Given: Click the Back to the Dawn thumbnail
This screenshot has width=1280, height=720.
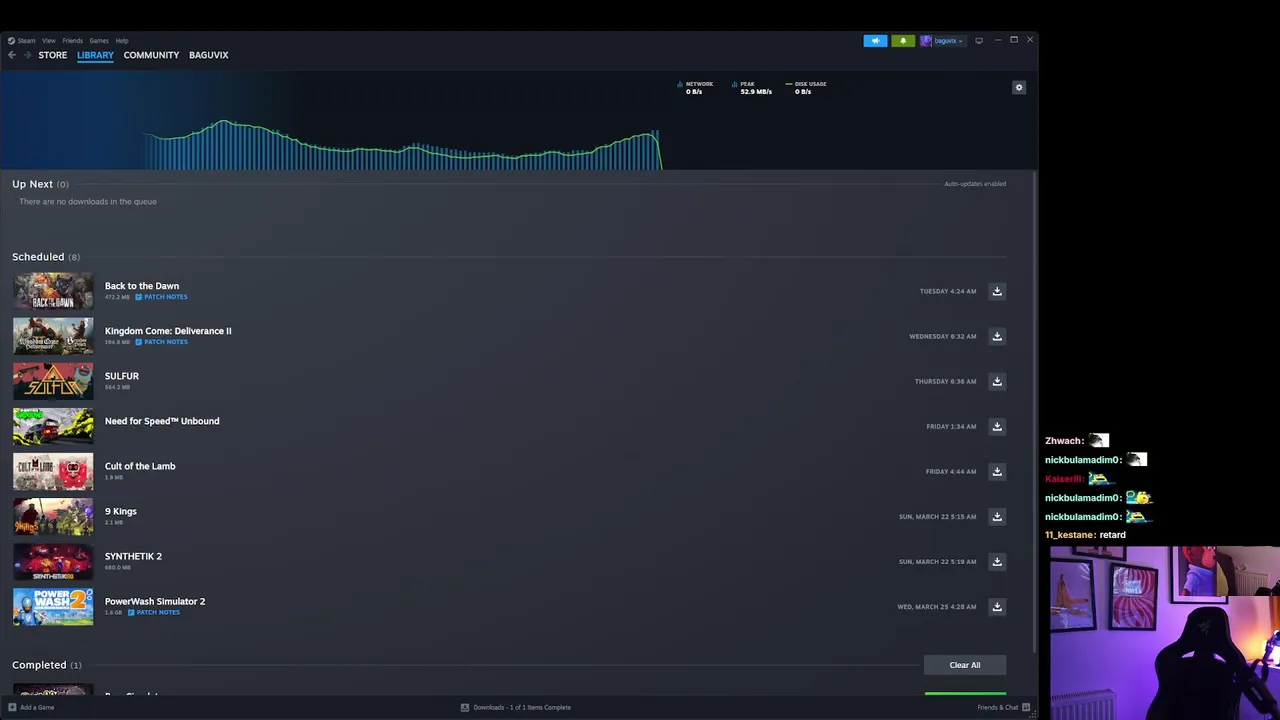Looking at the screenshot, I should point(53,291).
